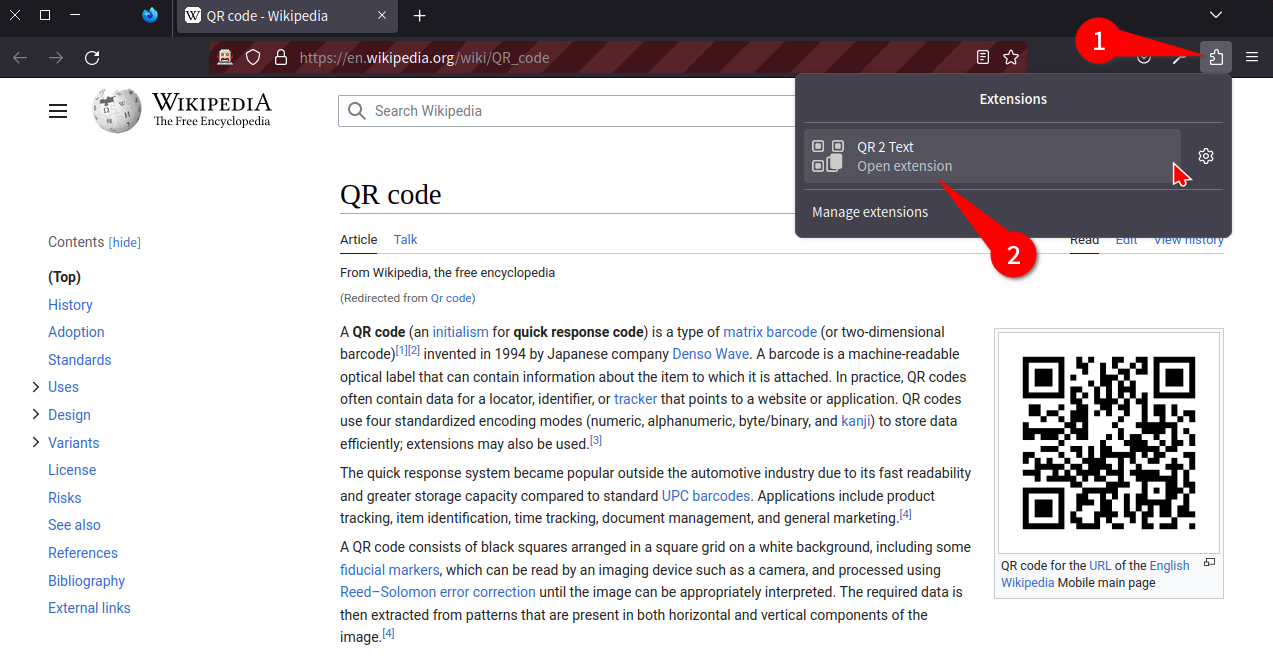Click the magnifier icon in Wikipedia search
1273x657 pixels.
pyautogui.click(x=357, y=111)
